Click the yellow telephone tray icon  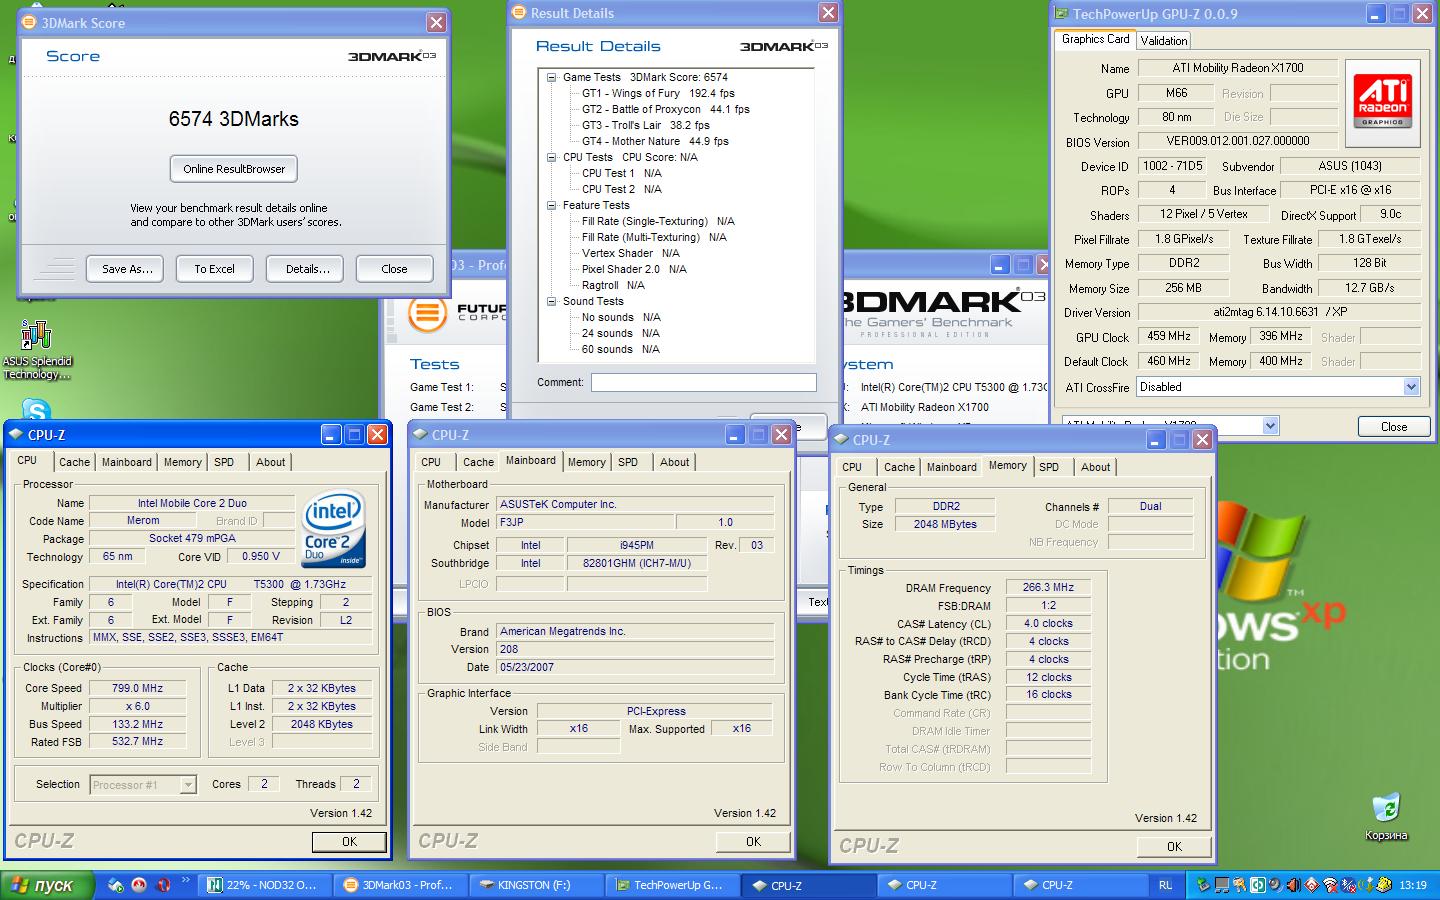pos(1384,885)
